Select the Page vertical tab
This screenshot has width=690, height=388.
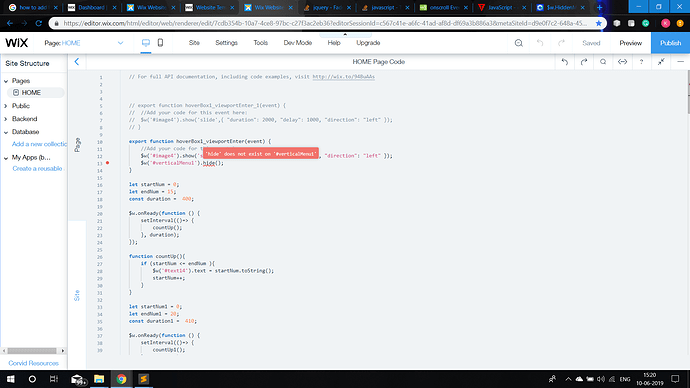click(x=77, y=145)
